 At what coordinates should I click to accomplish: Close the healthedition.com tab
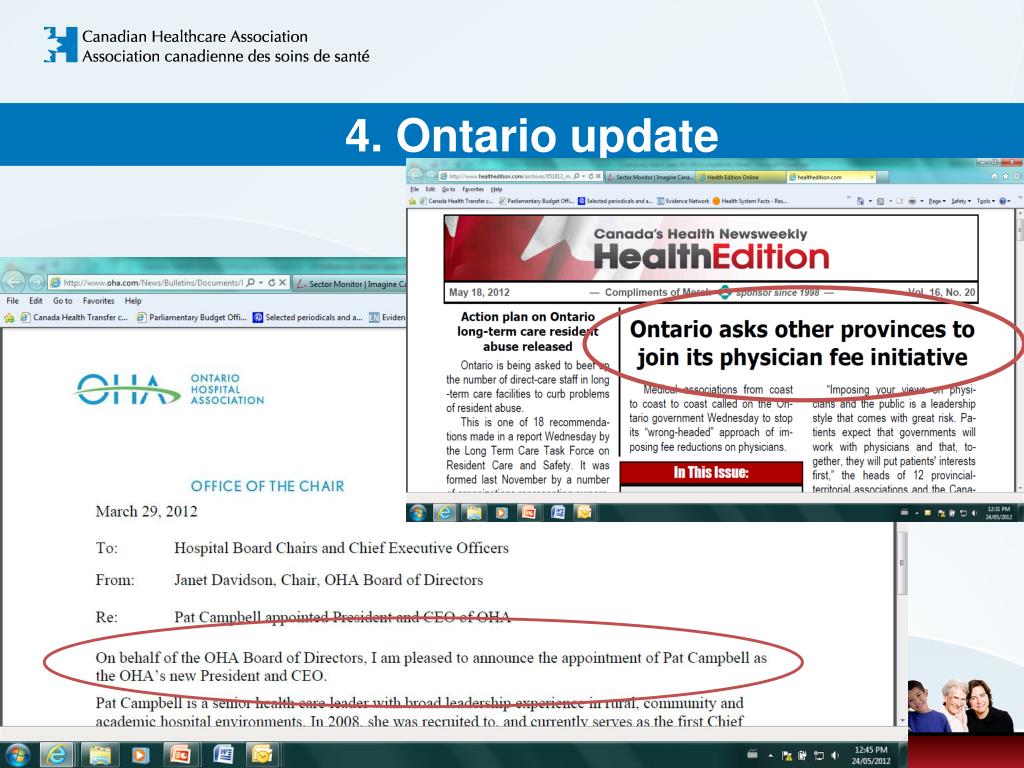871,177
